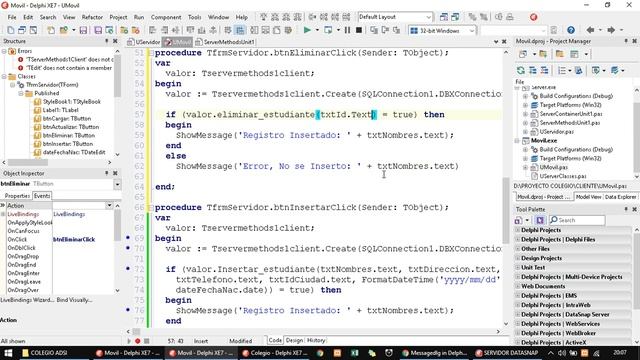Collapse the Classes node in Structure
This screenshot has width=640, height=360.
tap(4, 76)
